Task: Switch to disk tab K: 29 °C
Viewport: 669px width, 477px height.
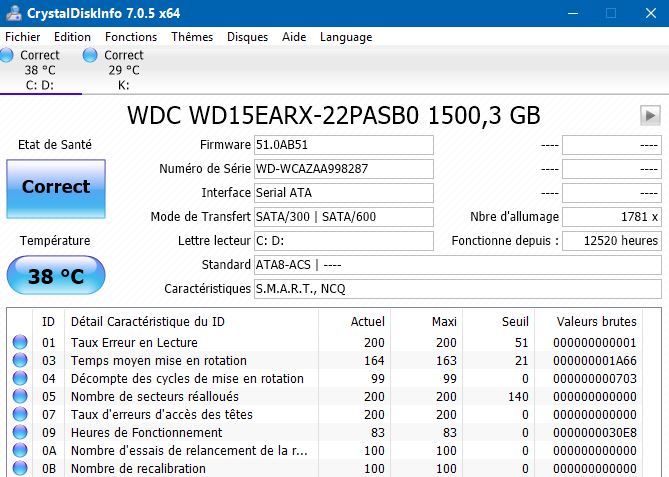Action: (124, 70)
